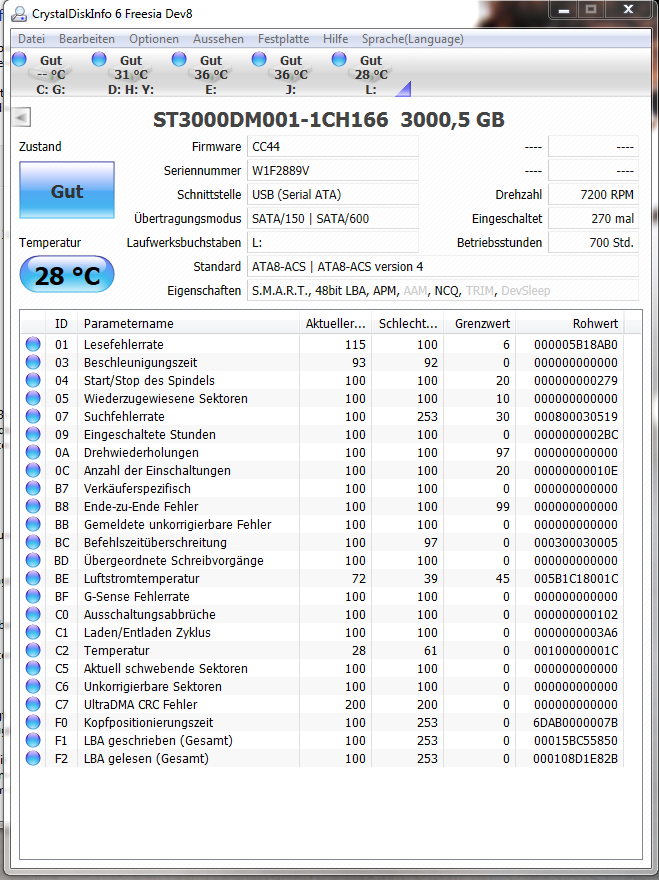The height and width of the screenshot is (880, 659).
Task: Open the Hilfe menu
Action: tap(335, 39)
